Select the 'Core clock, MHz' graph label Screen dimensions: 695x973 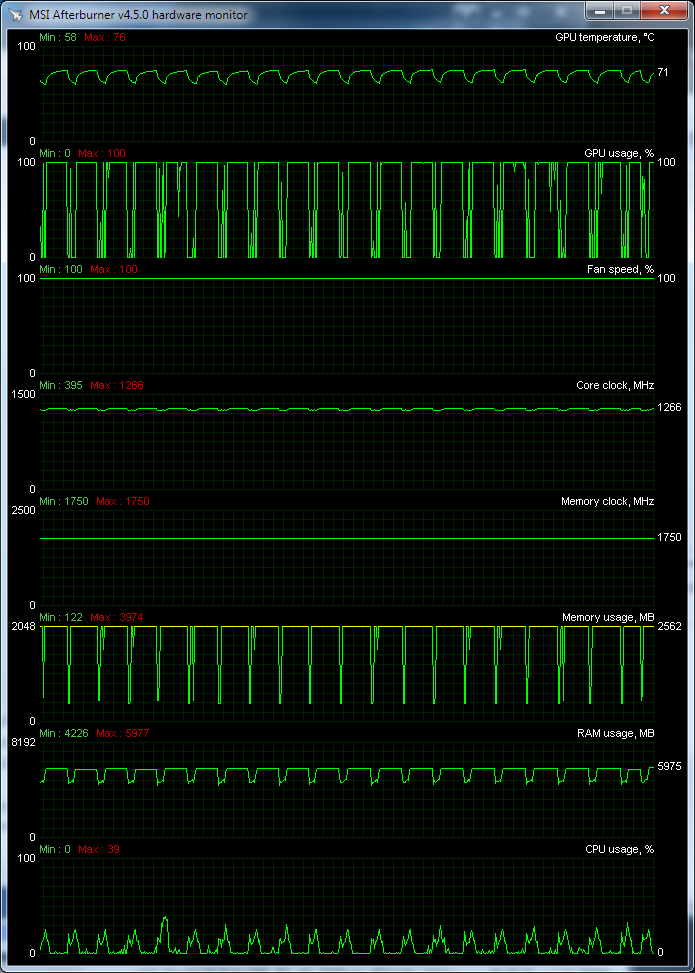(x=615, y=385)
